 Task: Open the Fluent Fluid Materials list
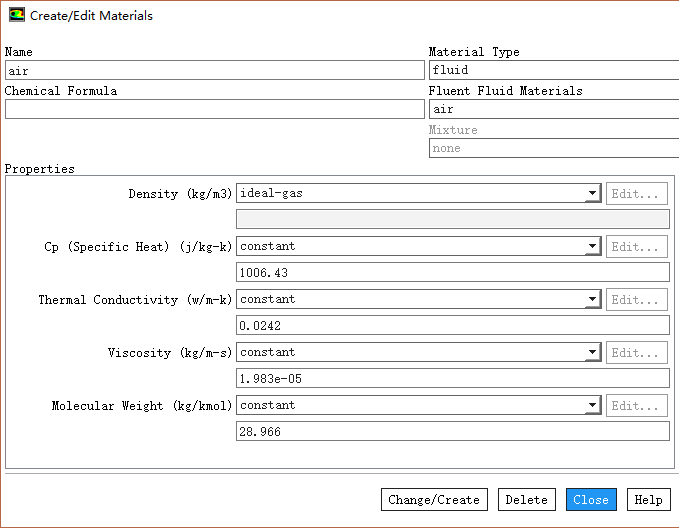click(x=553, y=110)
